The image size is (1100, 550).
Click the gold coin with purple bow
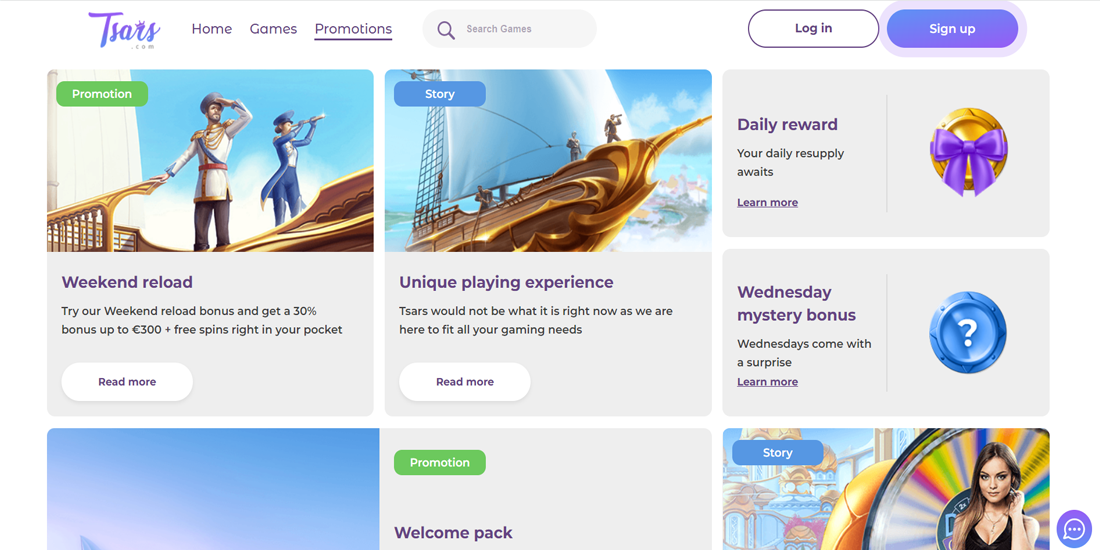(x=967, y=153)
